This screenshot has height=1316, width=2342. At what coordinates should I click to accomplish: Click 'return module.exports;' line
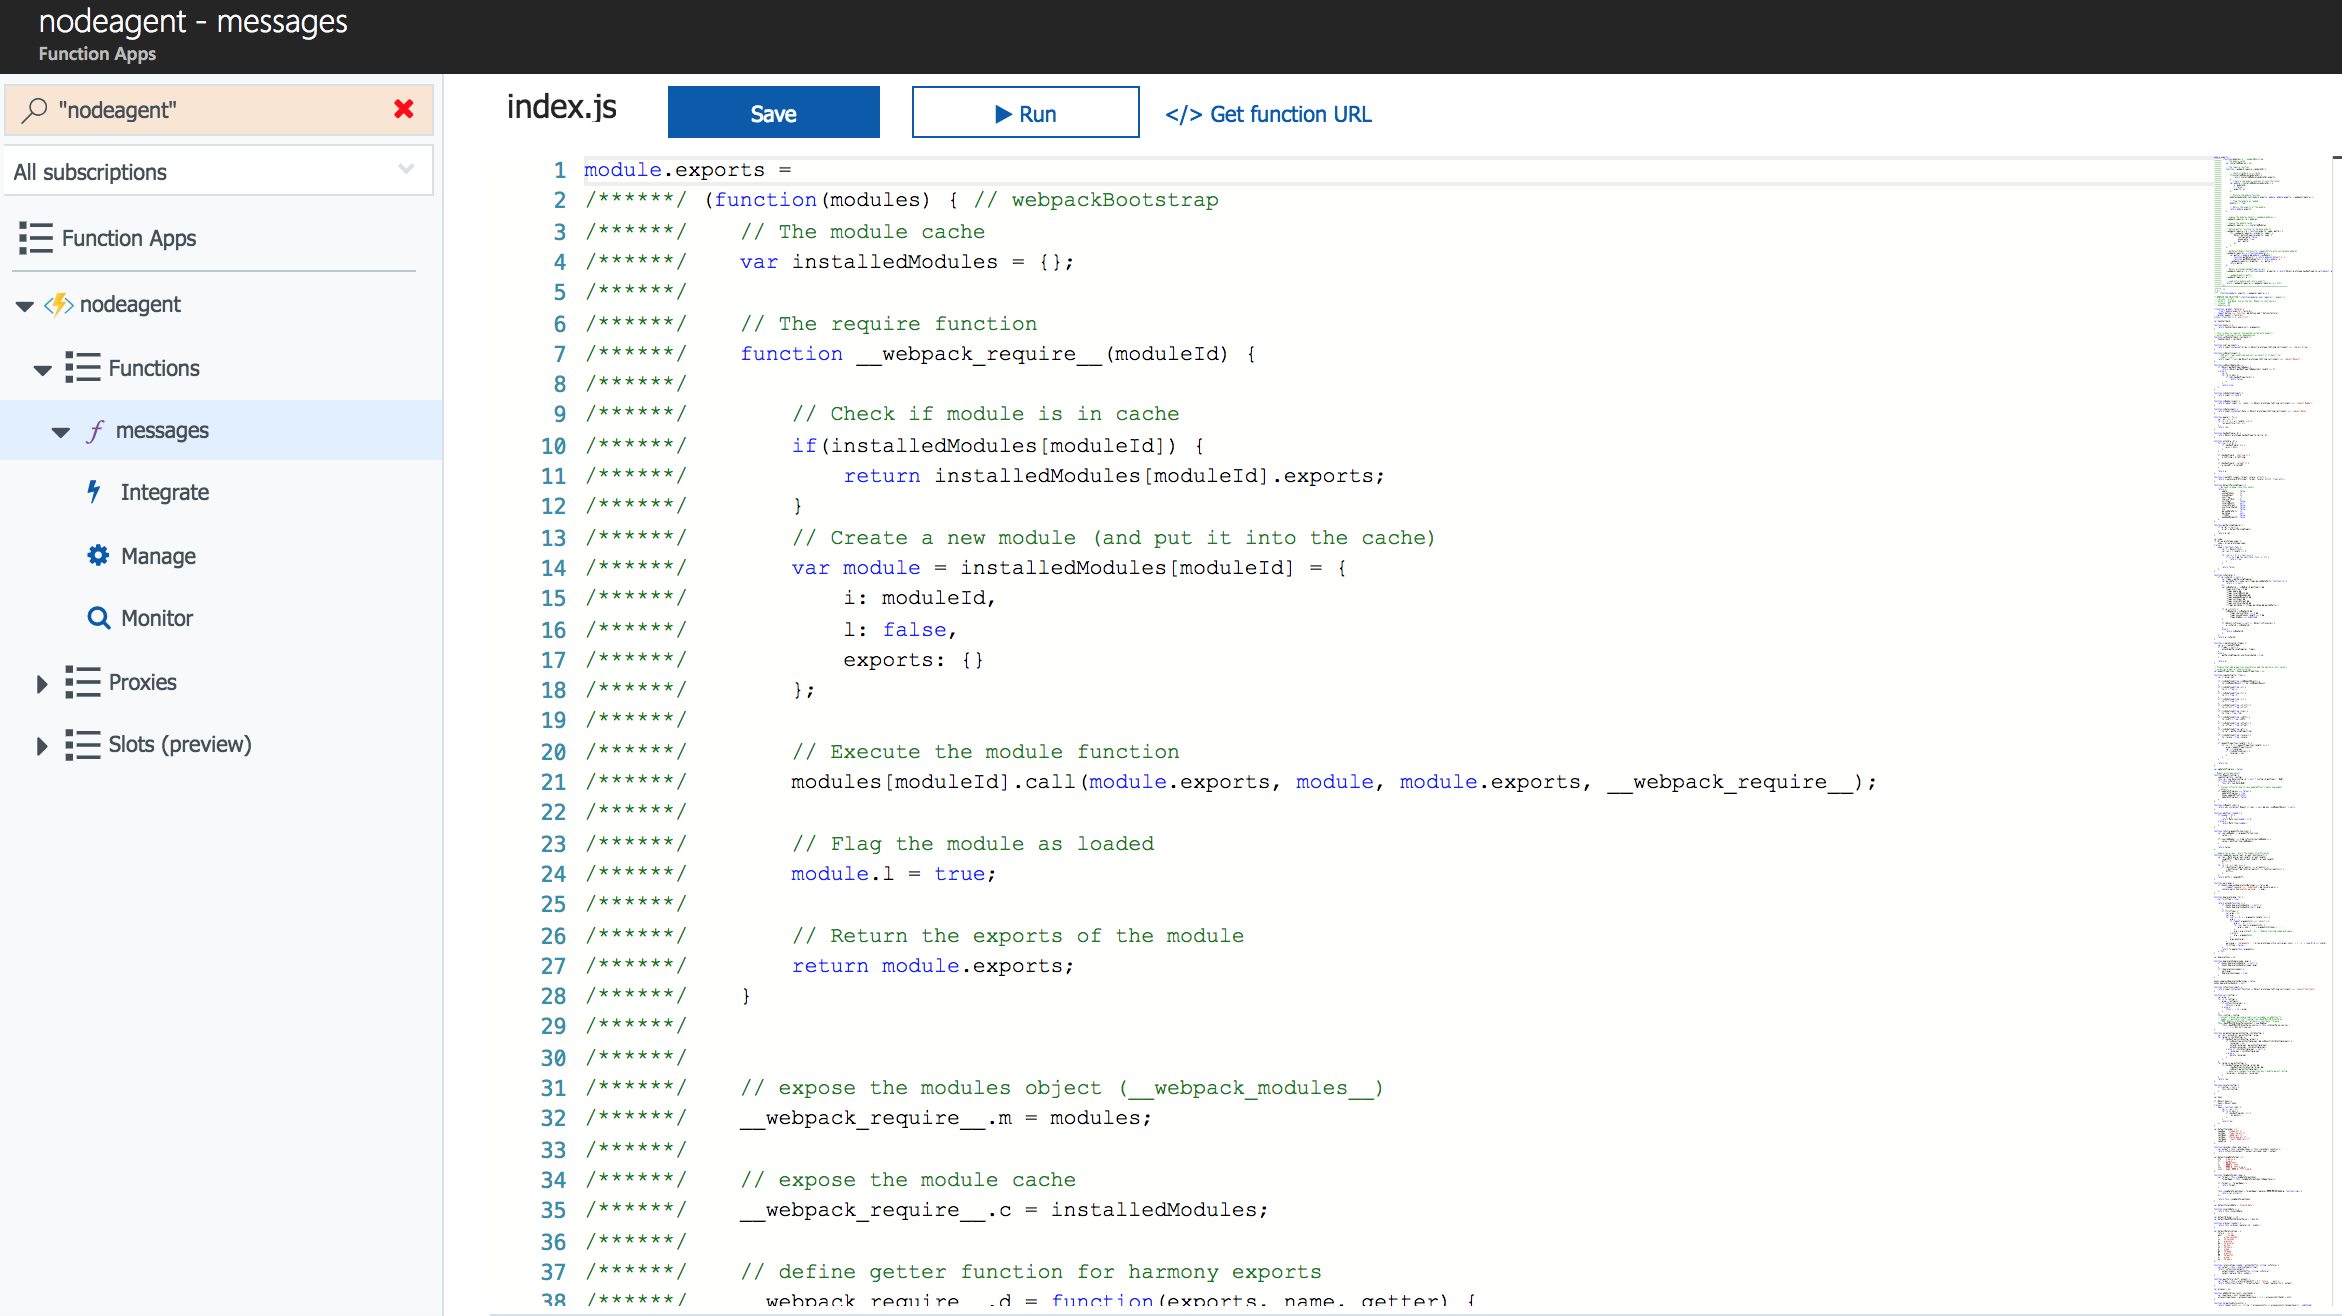pyautogui.click(x=933, y=966)
